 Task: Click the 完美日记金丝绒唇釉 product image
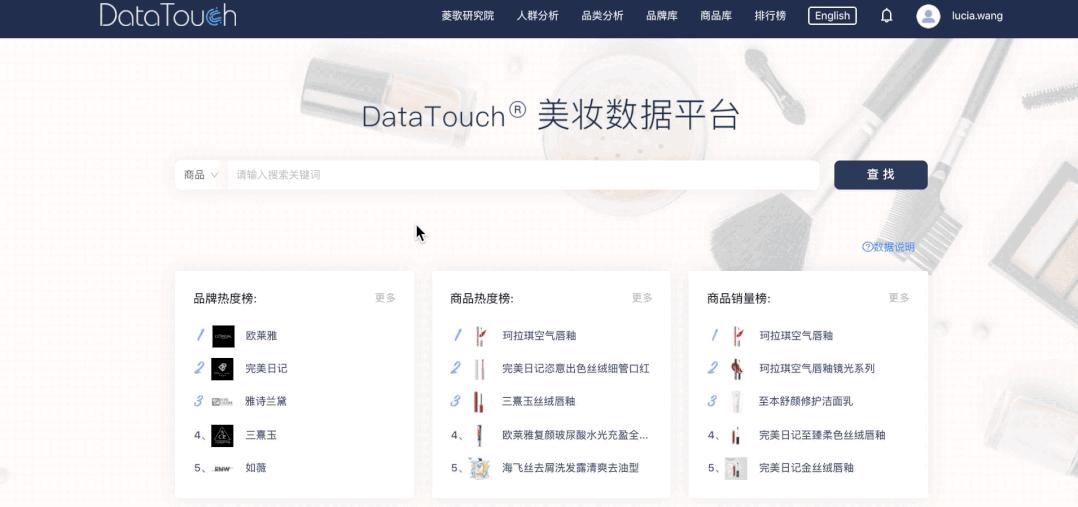736,468
